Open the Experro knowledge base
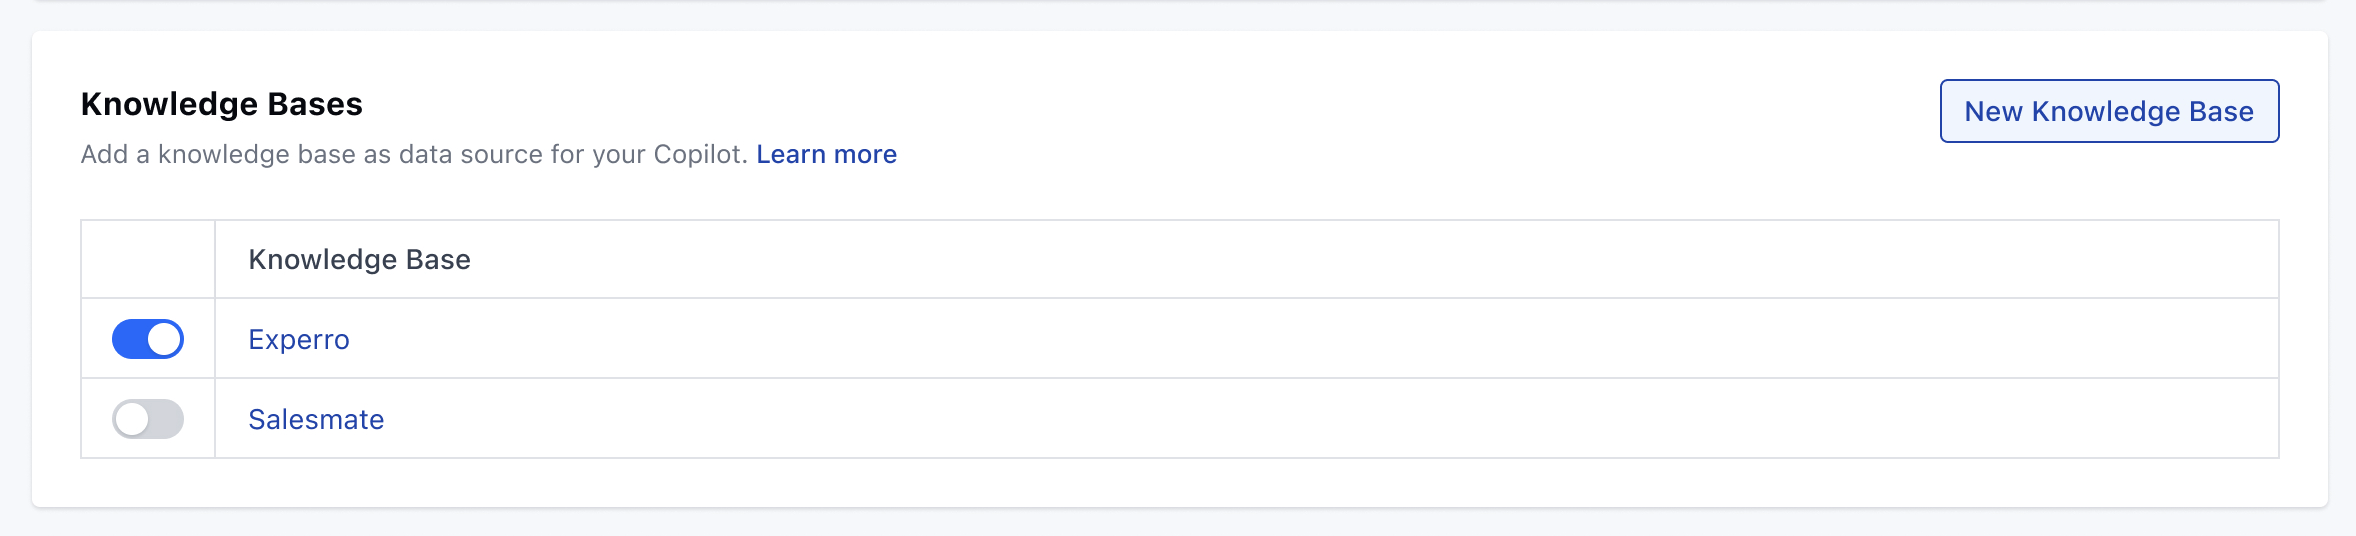The image size is (2356, 536). point(299,340)
